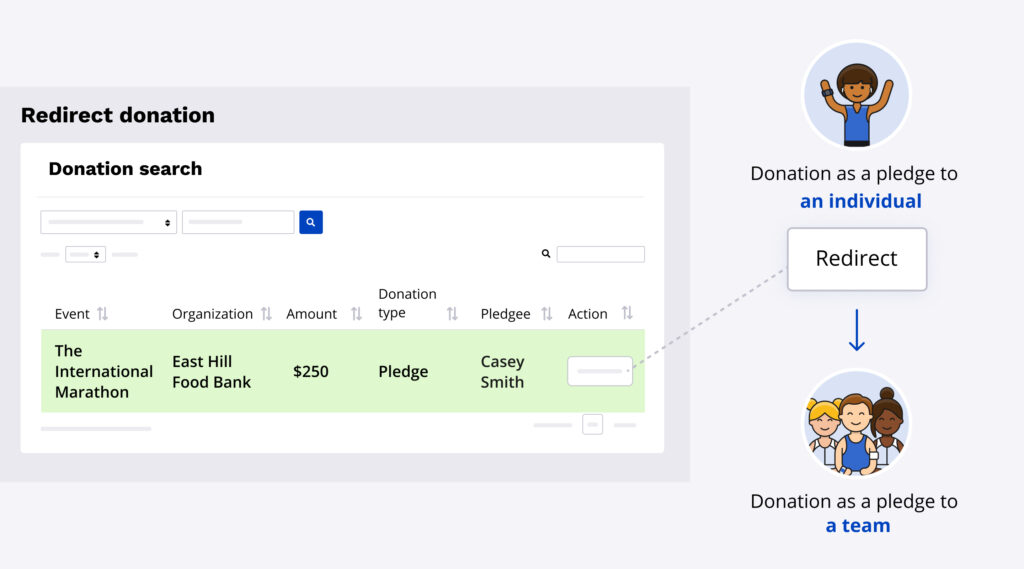This screenshot has width=1024, height=569.
Task: Click the Redirect option
Action: coord(856,259)
